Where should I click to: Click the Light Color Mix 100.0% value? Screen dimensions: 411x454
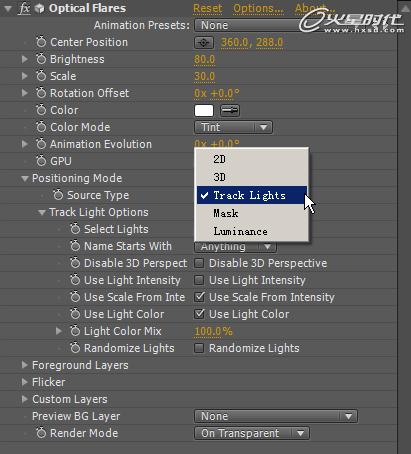tap(213, 331)
